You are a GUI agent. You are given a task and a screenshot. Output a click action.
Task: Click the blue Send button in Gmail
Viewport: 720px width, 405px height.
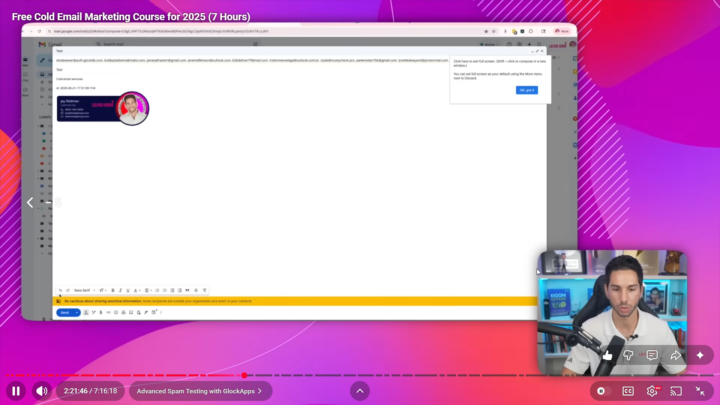(65, 313)
